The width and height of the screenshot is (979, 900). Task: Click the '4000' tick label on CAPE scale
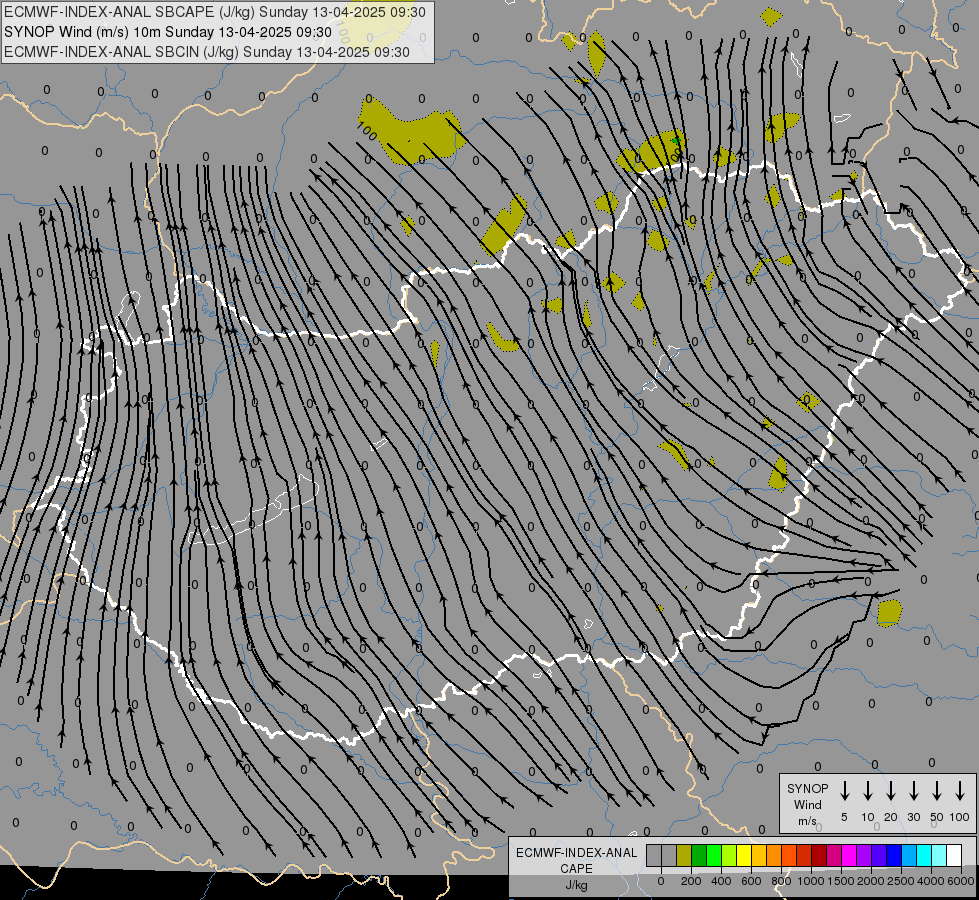click(x=931, y=881)
